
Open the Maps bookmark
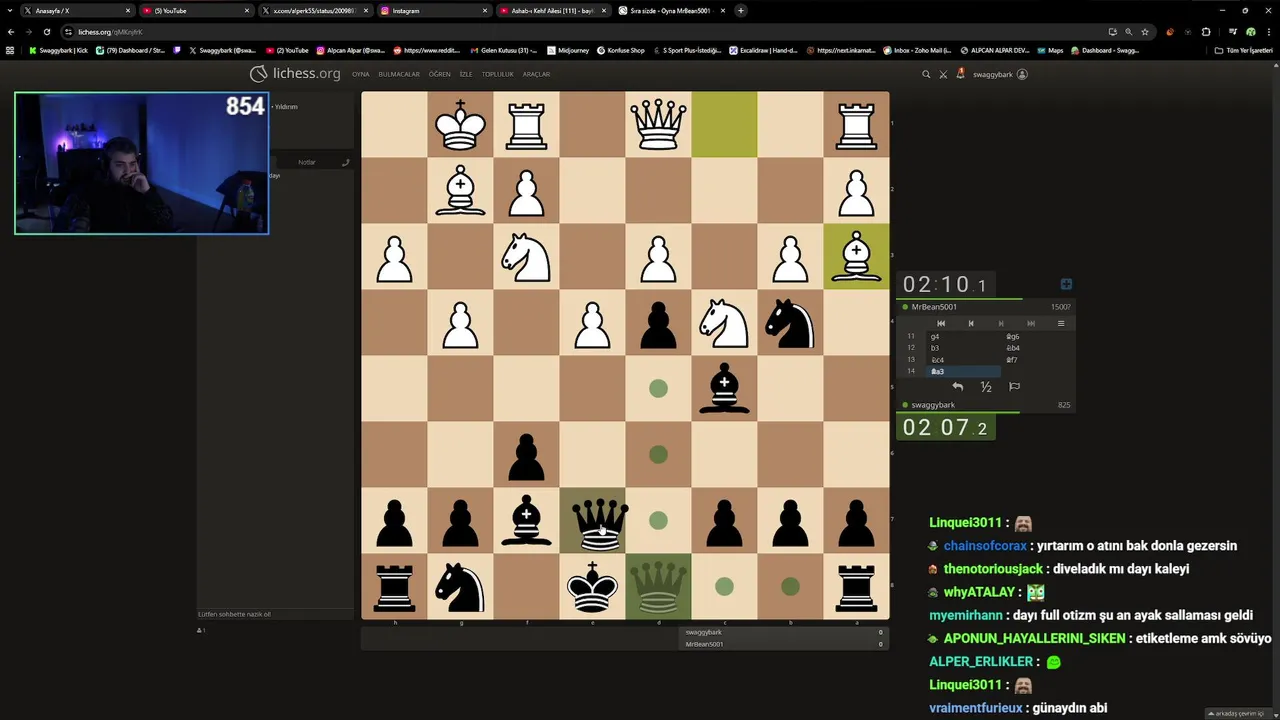coord(1050,50)
